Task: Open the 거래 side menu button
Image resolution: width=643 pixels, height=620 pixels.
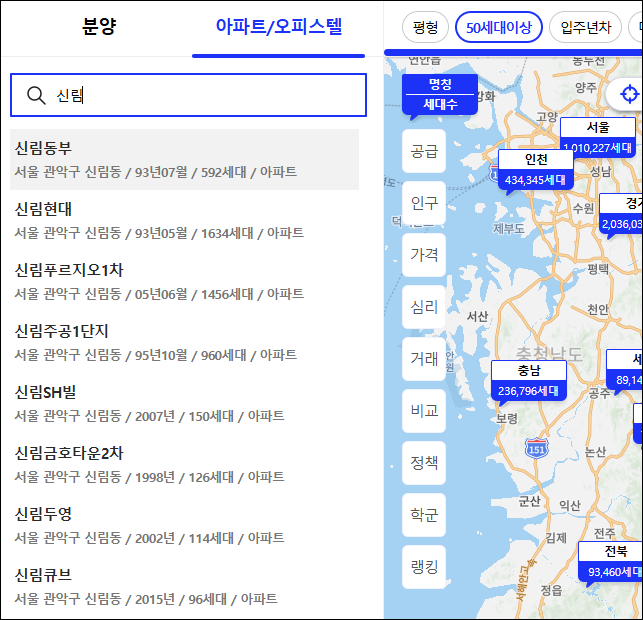Action: pos(424,359)
